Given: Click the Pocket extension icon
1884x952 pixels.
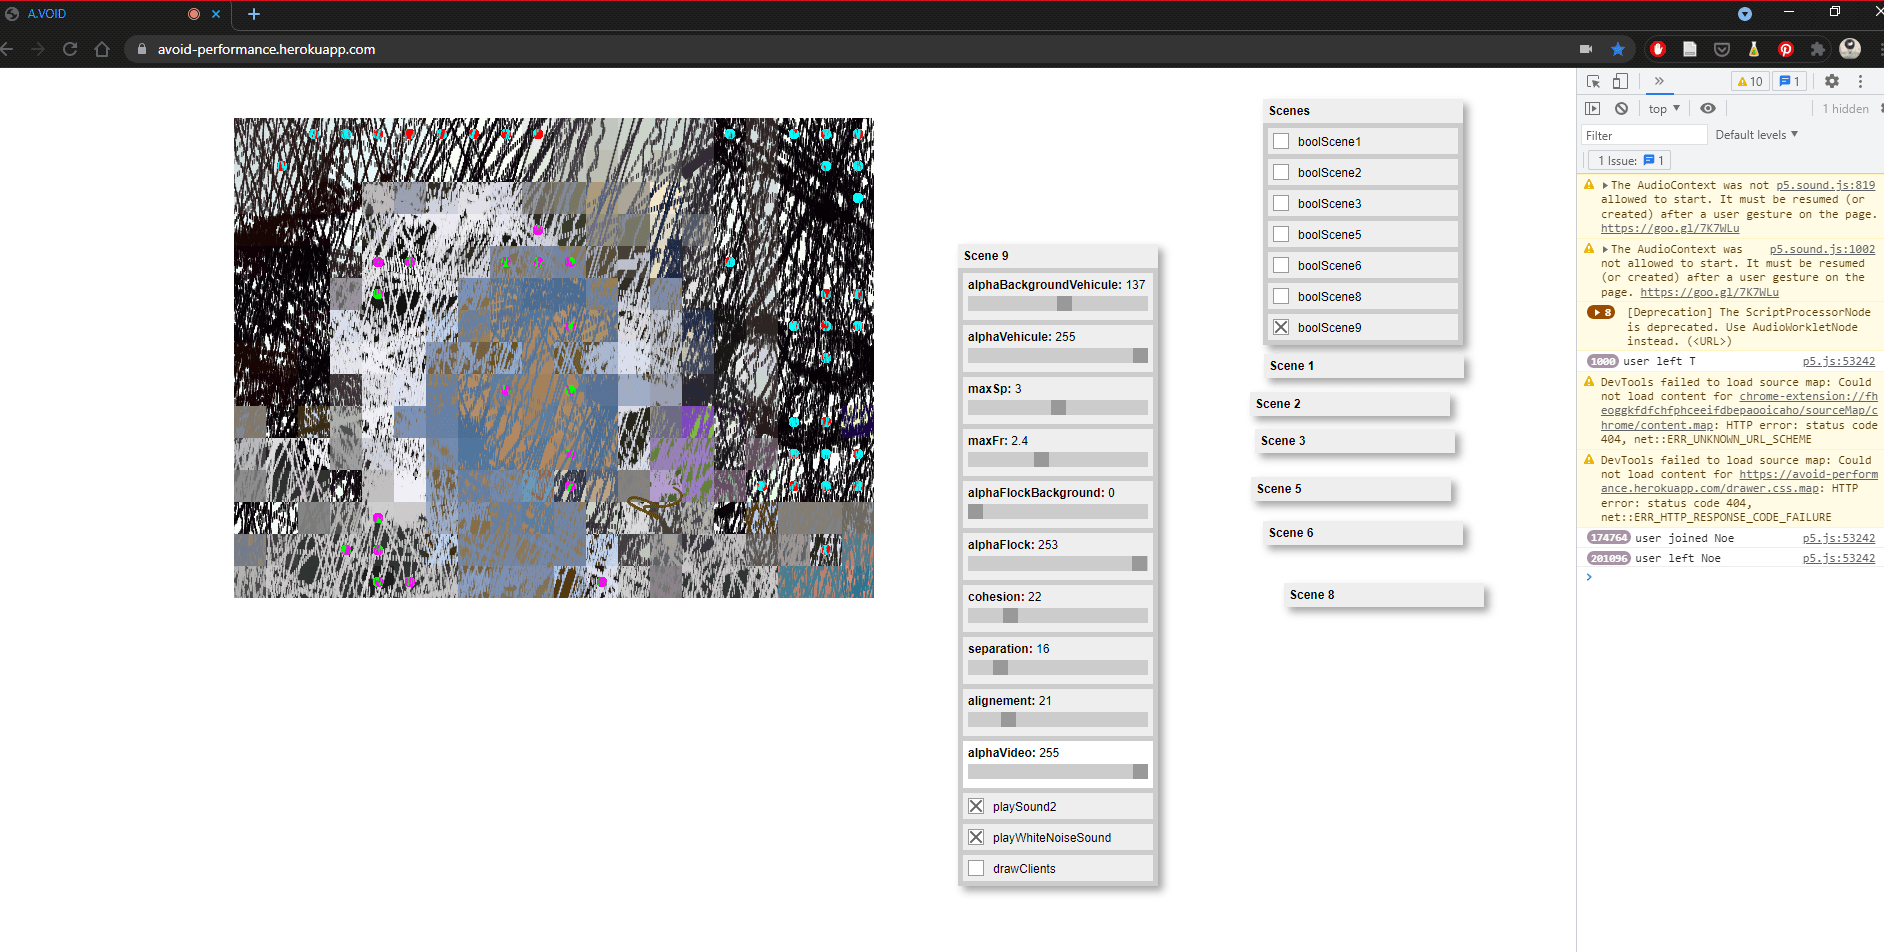Looking at the screenshot, I should coord(1721,49).
